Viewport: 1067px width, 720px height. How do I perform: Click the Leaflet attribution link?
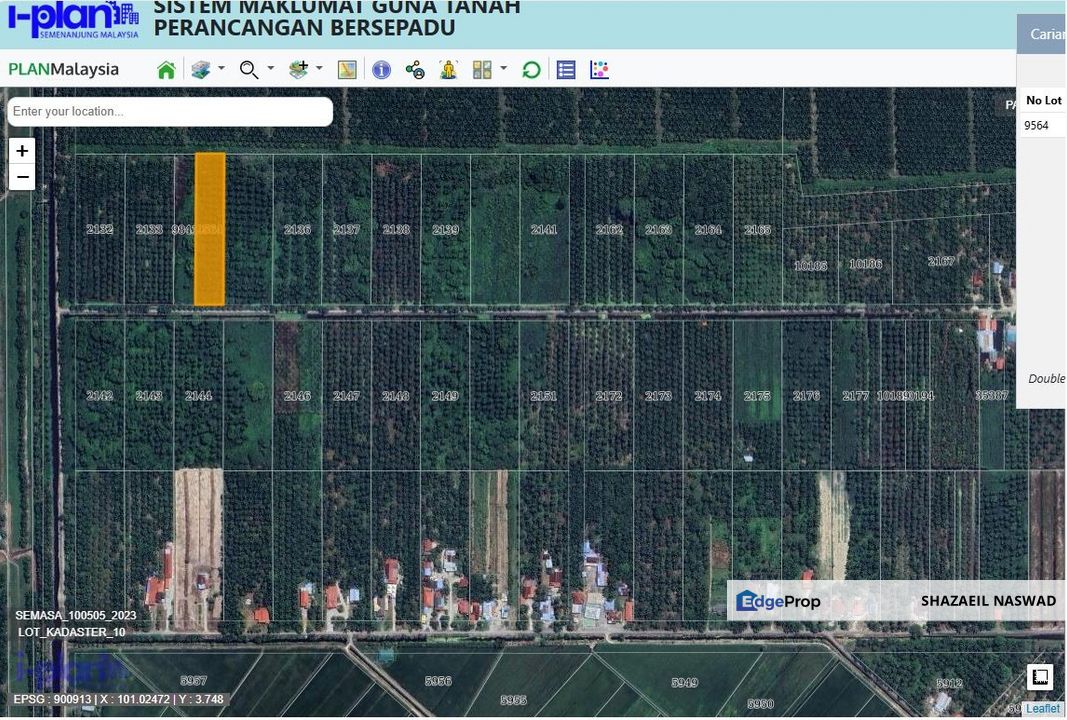point(1044,708)
